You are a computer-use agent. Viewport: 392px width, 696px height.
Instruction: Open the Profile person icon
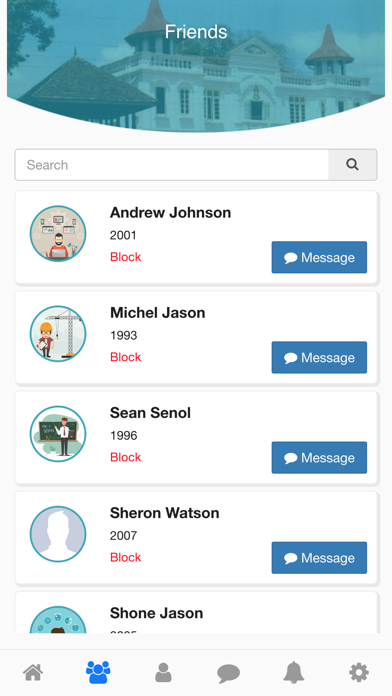pos(163,673)
